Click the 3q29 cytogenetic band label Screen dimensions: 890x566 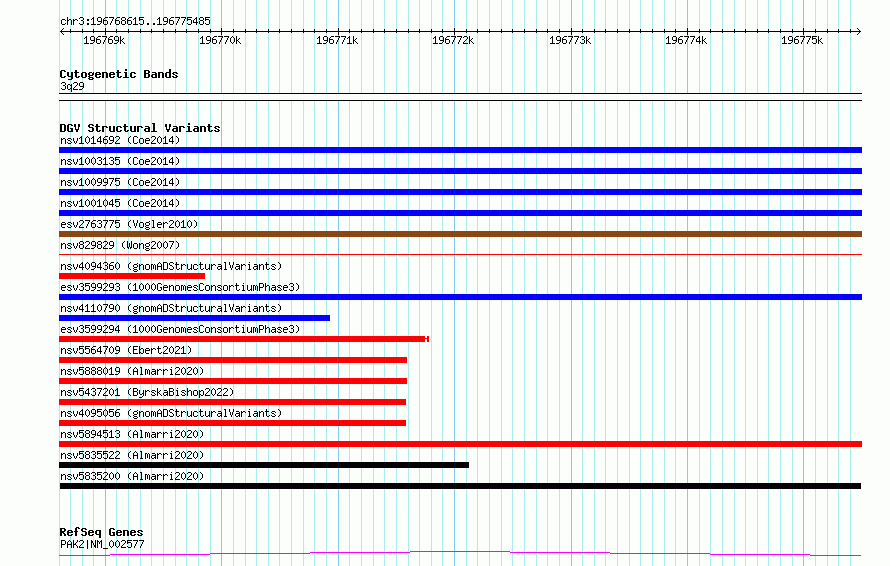pos(72,86)
